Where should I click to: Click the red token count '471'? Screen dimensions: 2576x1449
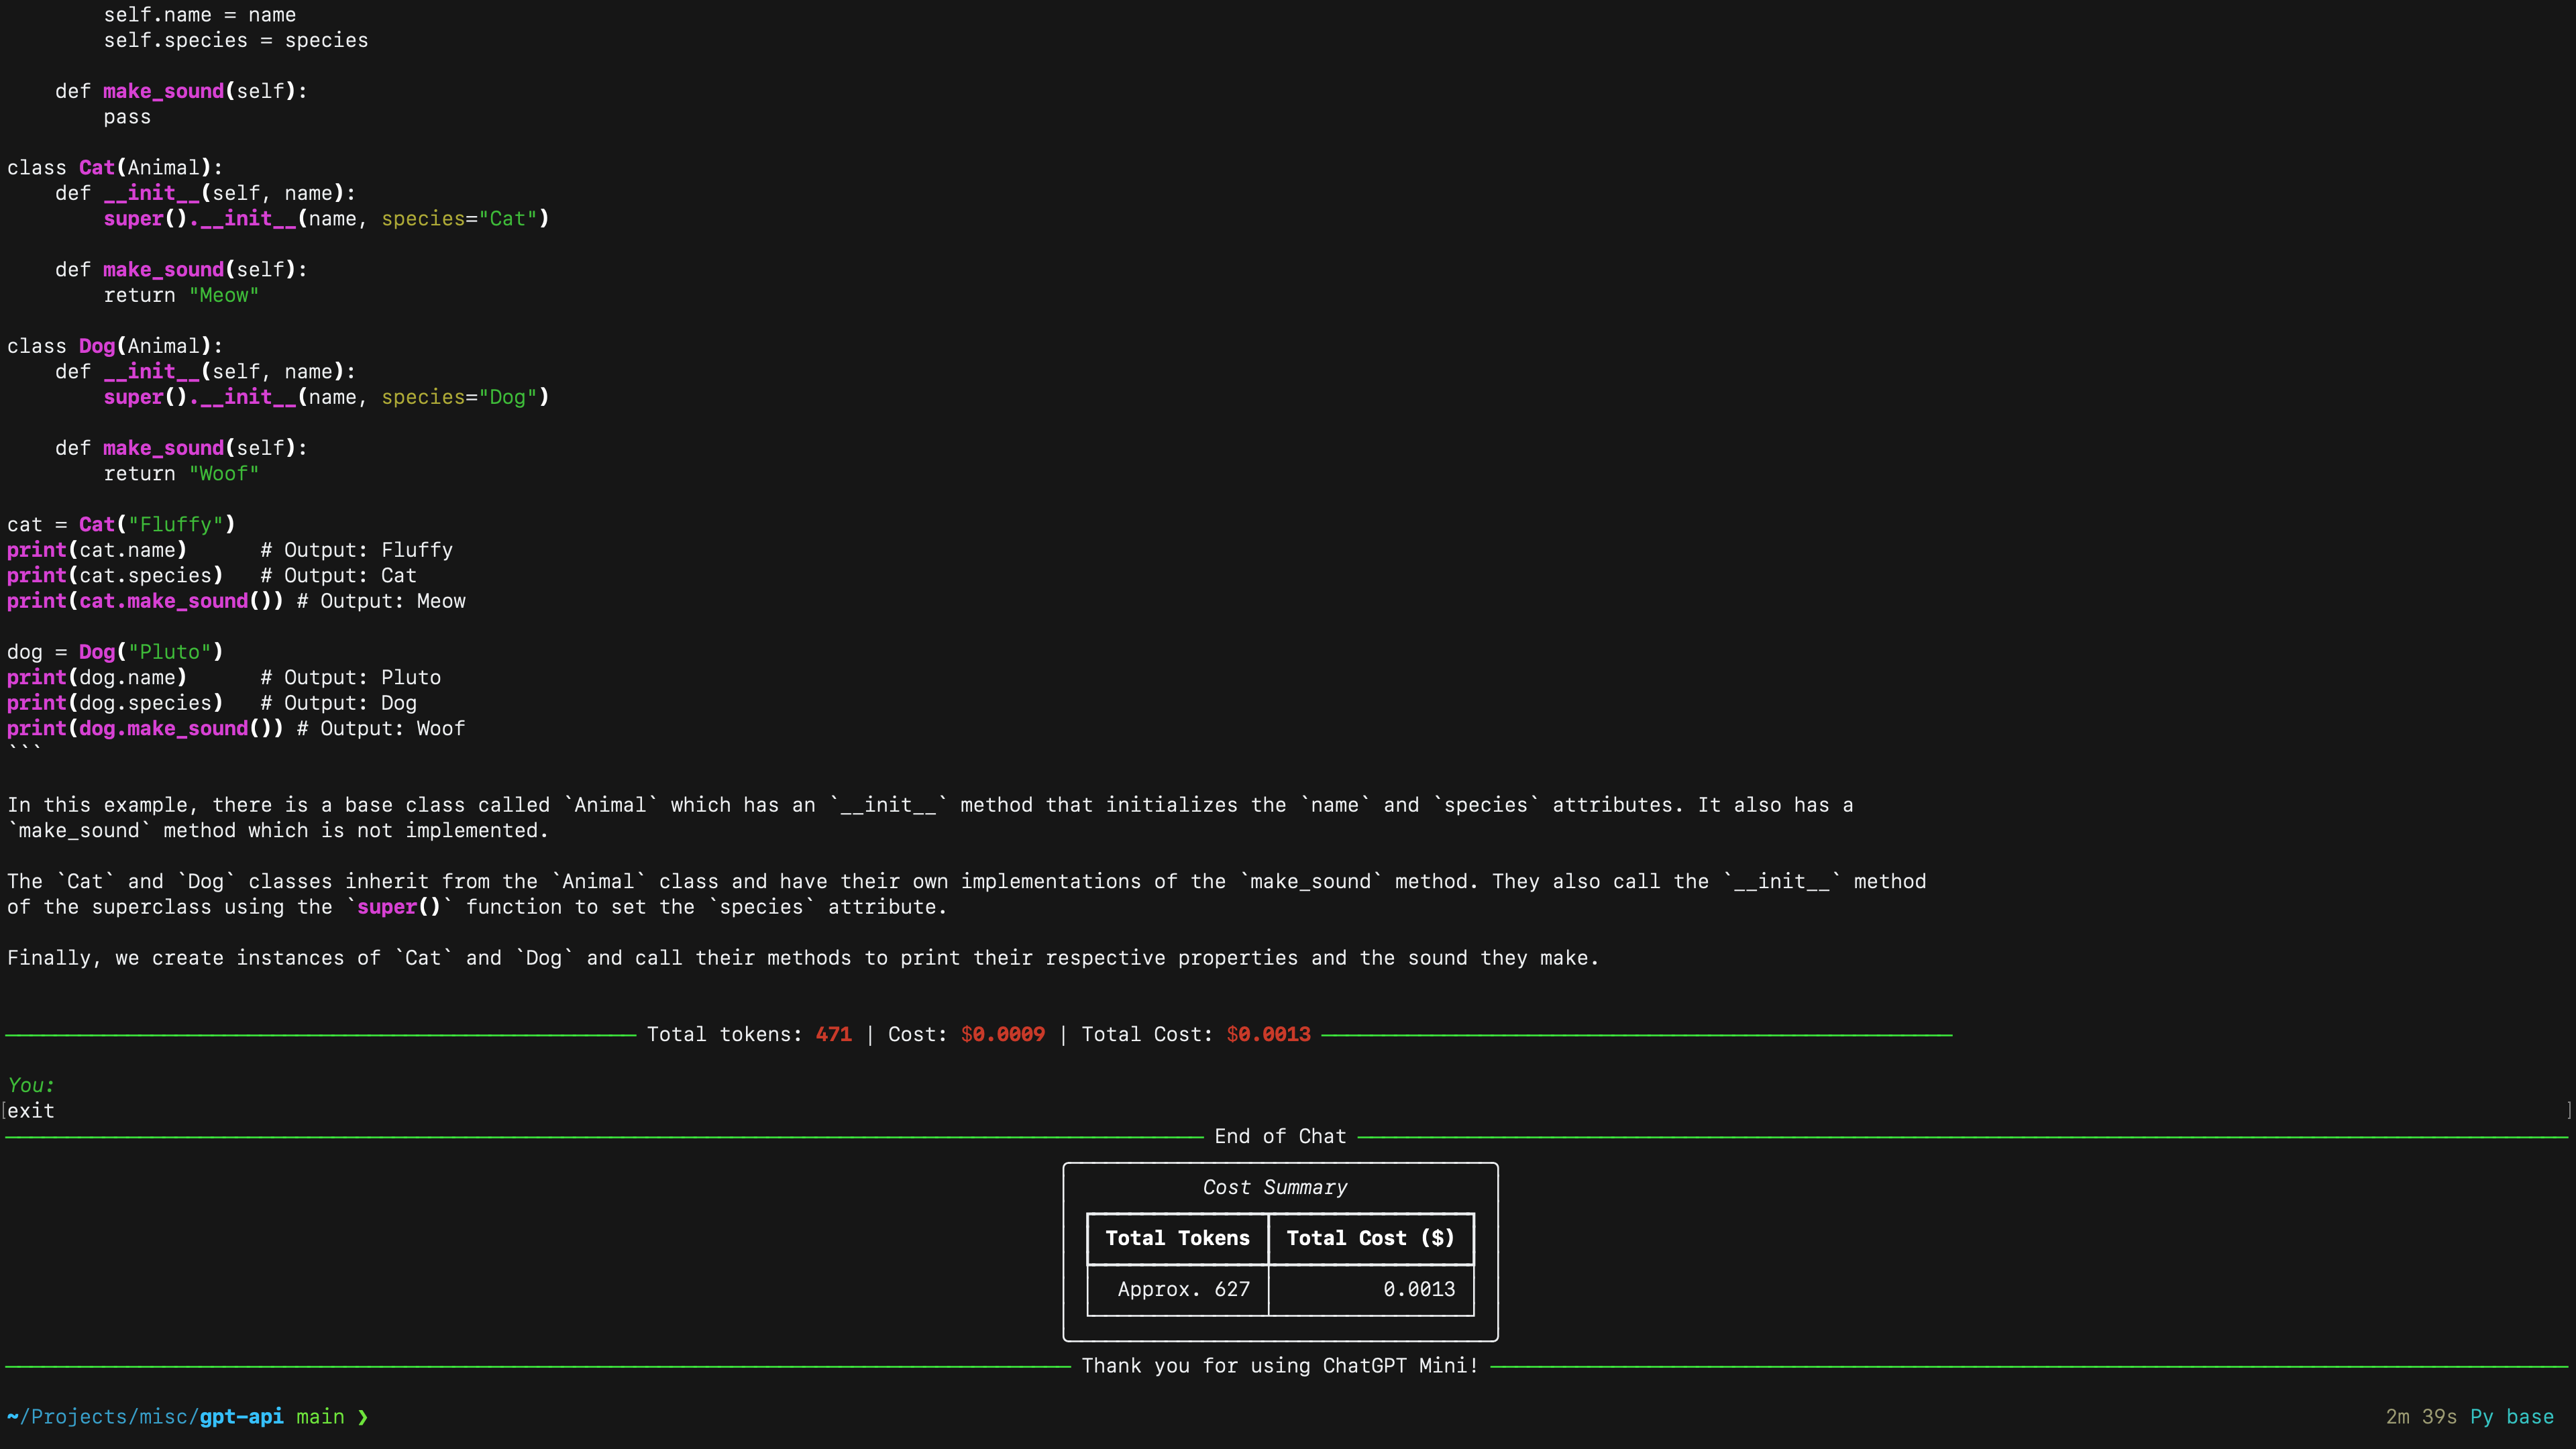tap(834, 1034)
